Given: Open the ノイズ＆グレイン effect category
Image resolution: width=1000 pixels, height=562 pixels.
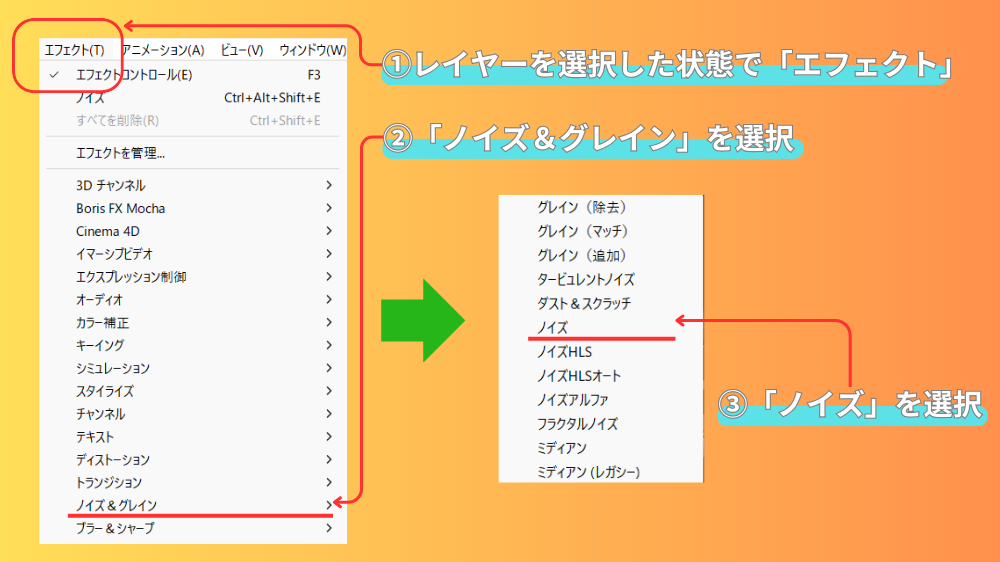Looking at the screenshot, I should 116,505.
